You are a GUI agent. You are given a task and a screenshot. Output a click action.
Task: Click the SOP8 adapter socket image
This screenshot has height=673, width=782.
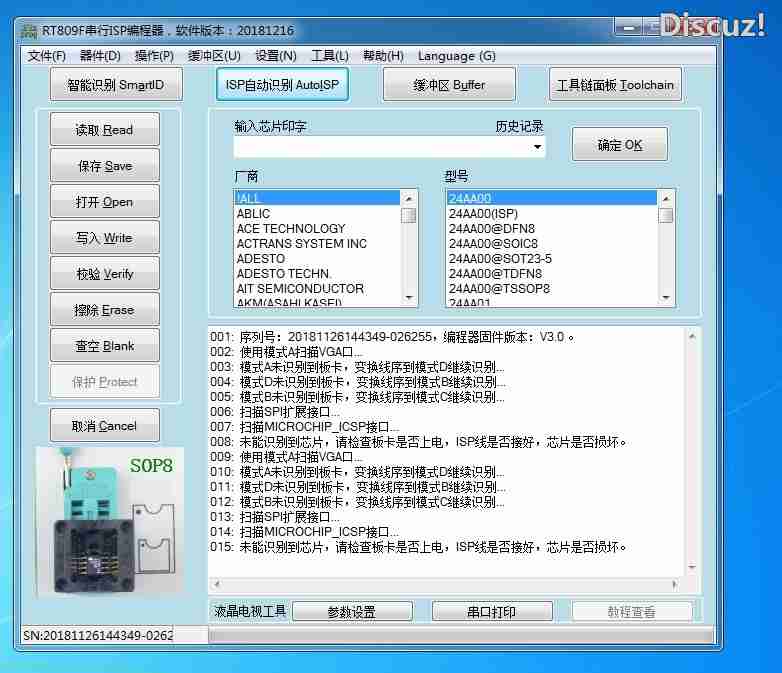coord(110,521)
